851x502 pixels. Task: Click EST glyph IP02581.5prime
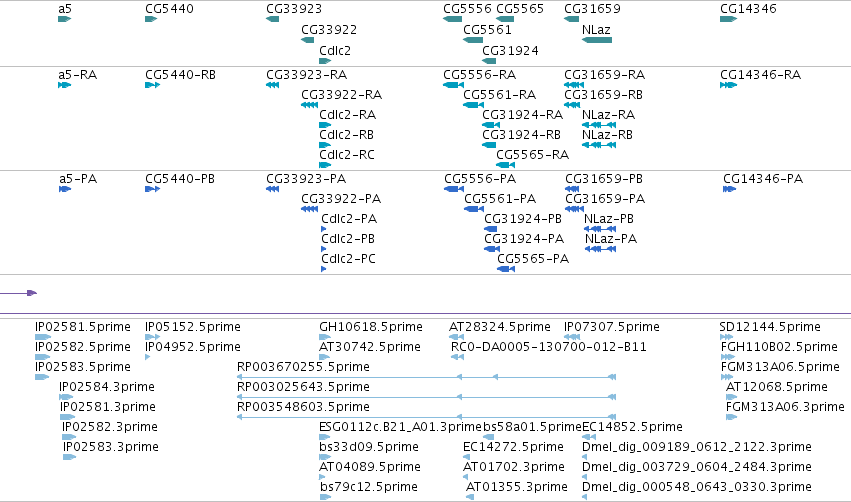(x=43, y=337)
